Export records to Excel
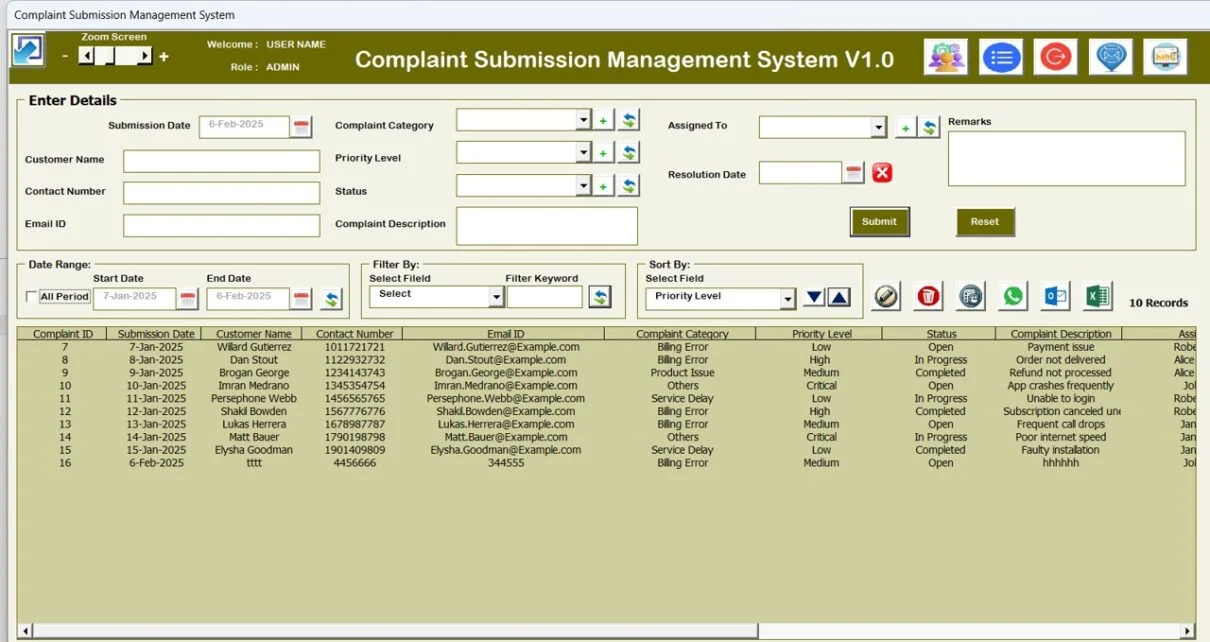Image resolution: width=1210 pixels, height=642 pixels. [x=1096, y=296]
